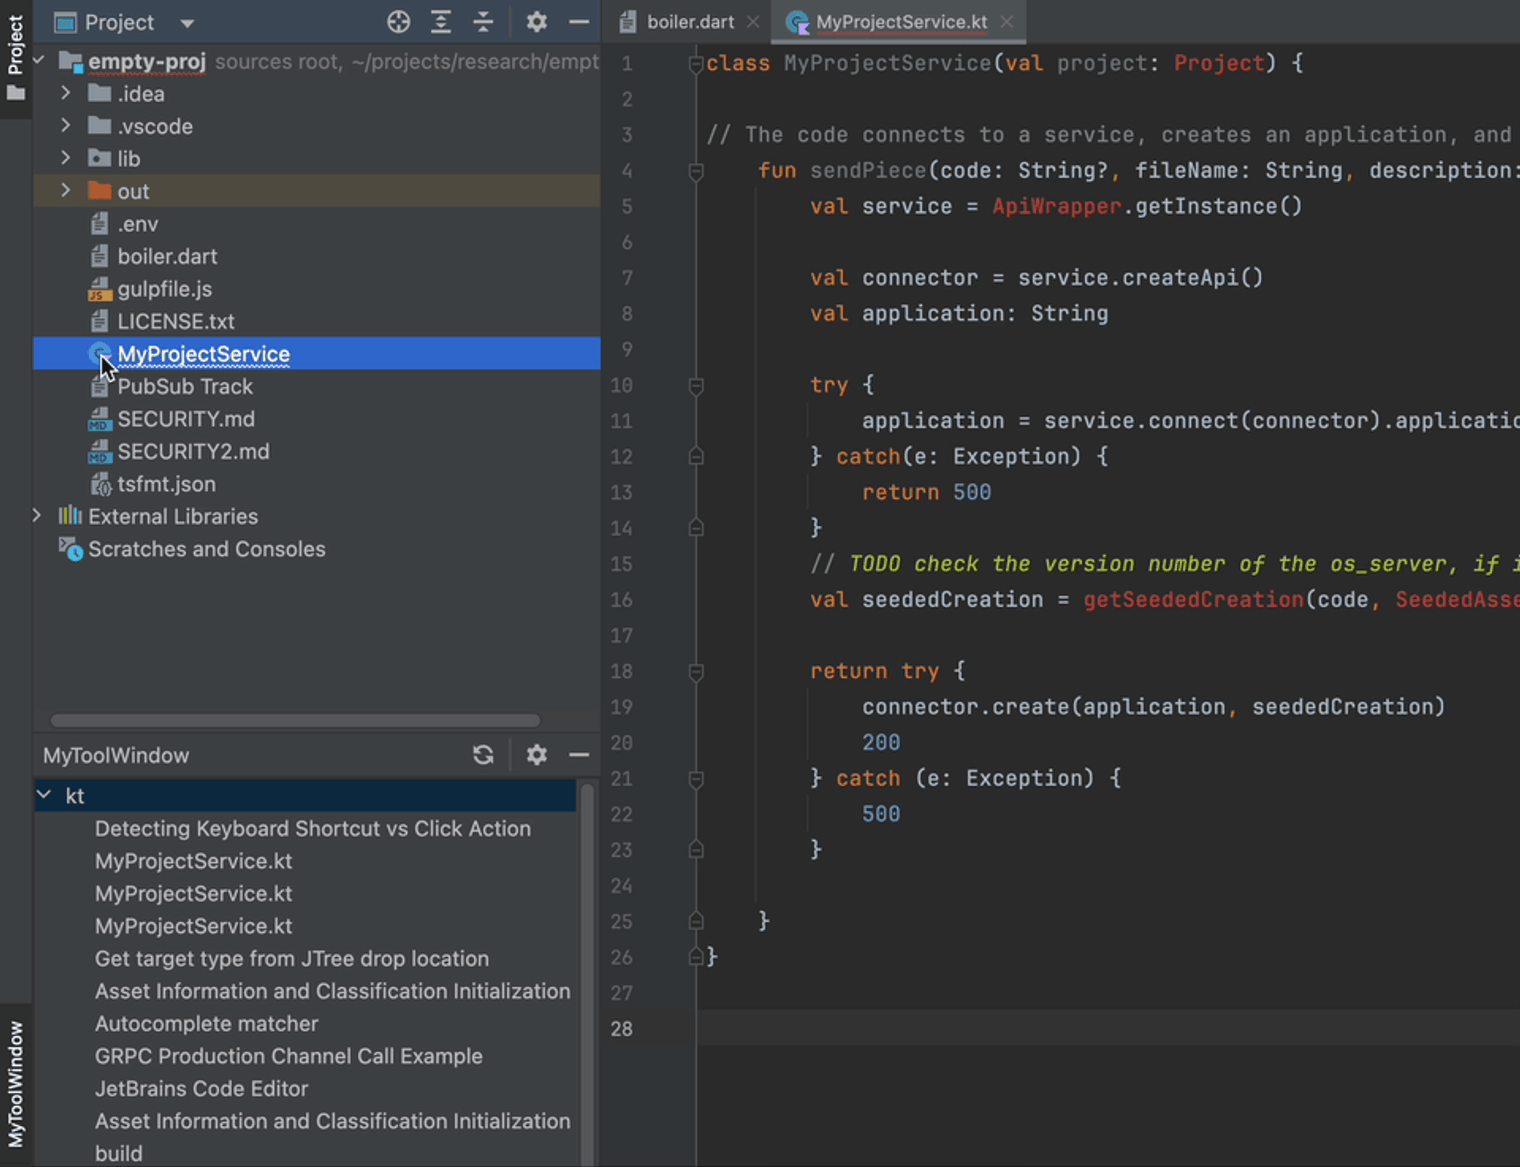The width and height of the screenshot is (1520, 1167).
Task: Click the folder icon under Project sidebar
Action: pyautogui.click(x=16, y=93)
